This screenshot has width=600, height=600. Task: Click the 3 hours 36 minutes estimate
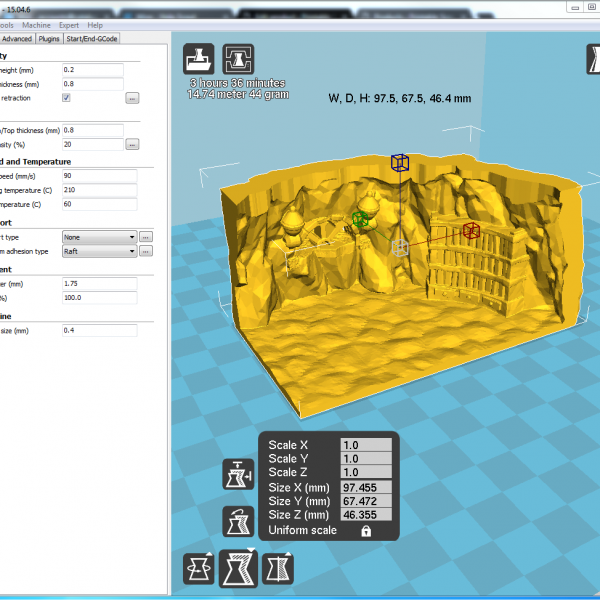coord(238,83)
